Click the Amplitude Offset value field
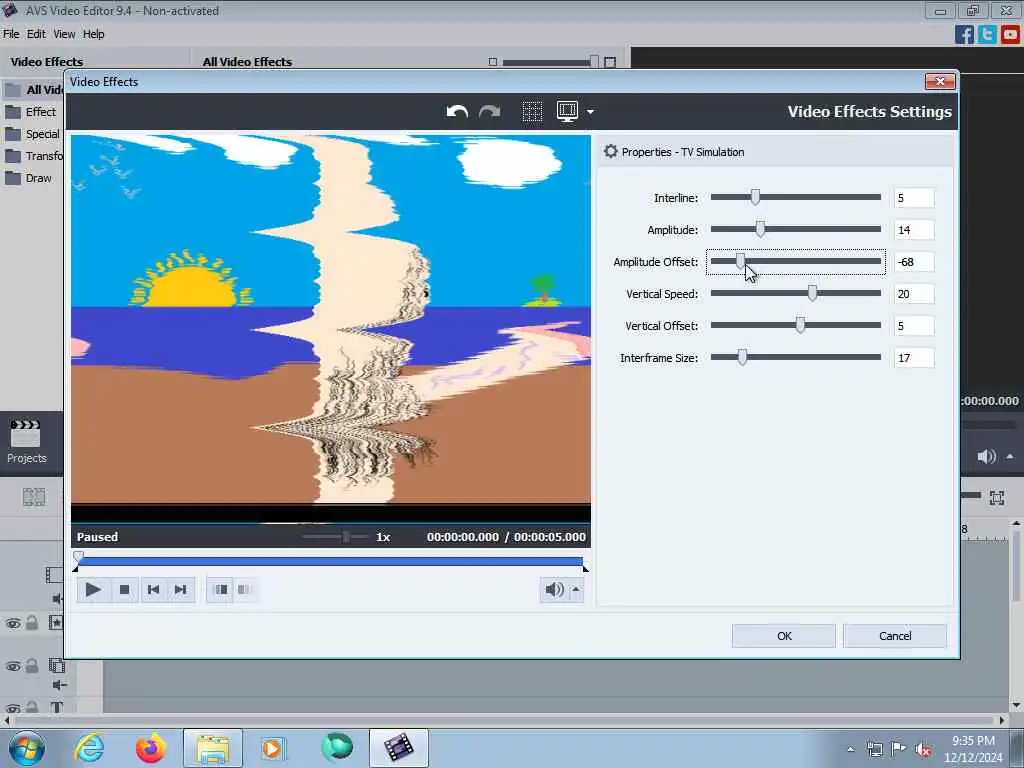This screenshot has width=1024, height=768. [914, 262]
